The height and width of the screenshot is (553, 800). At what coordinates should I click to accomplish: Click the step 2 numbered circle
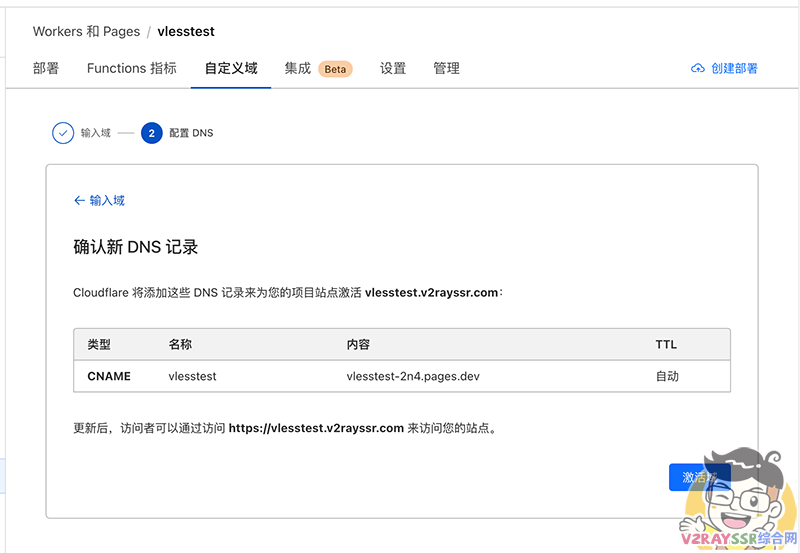coord(152,133)
